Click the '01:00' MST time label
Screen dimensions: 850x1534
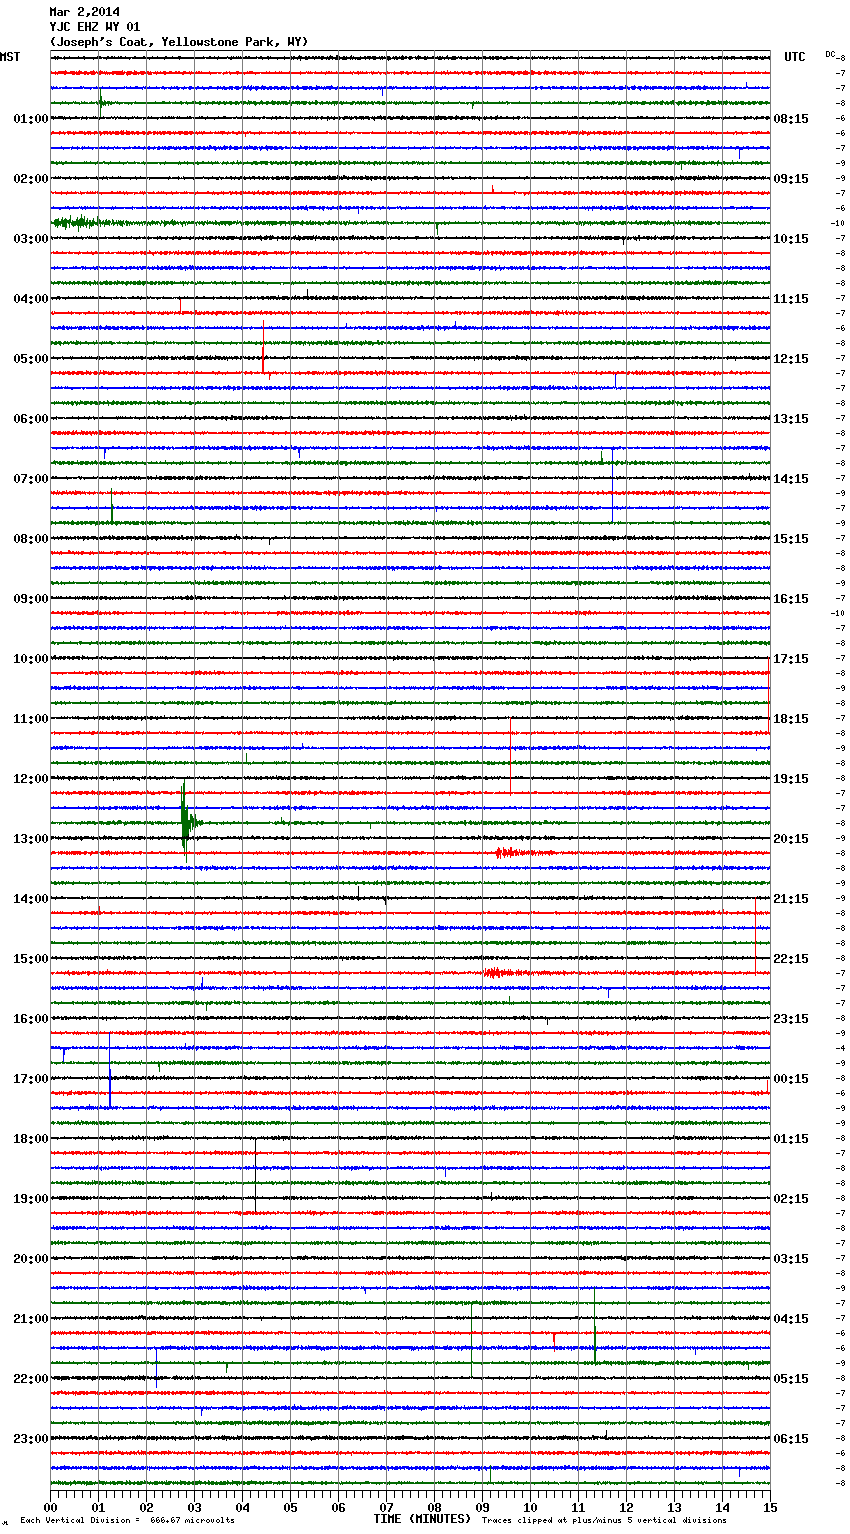(x=30, y=119)
